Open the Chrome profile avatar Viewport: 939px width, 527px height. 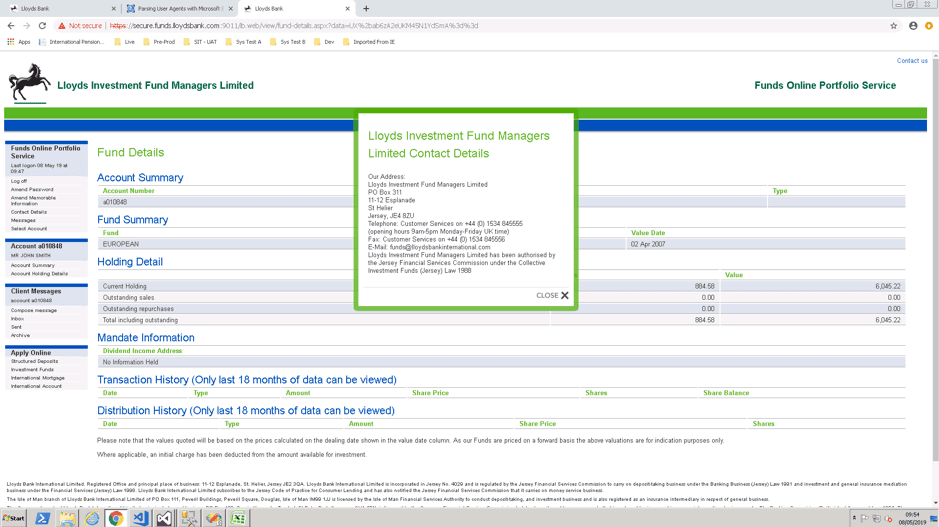[x=913, y=26]
